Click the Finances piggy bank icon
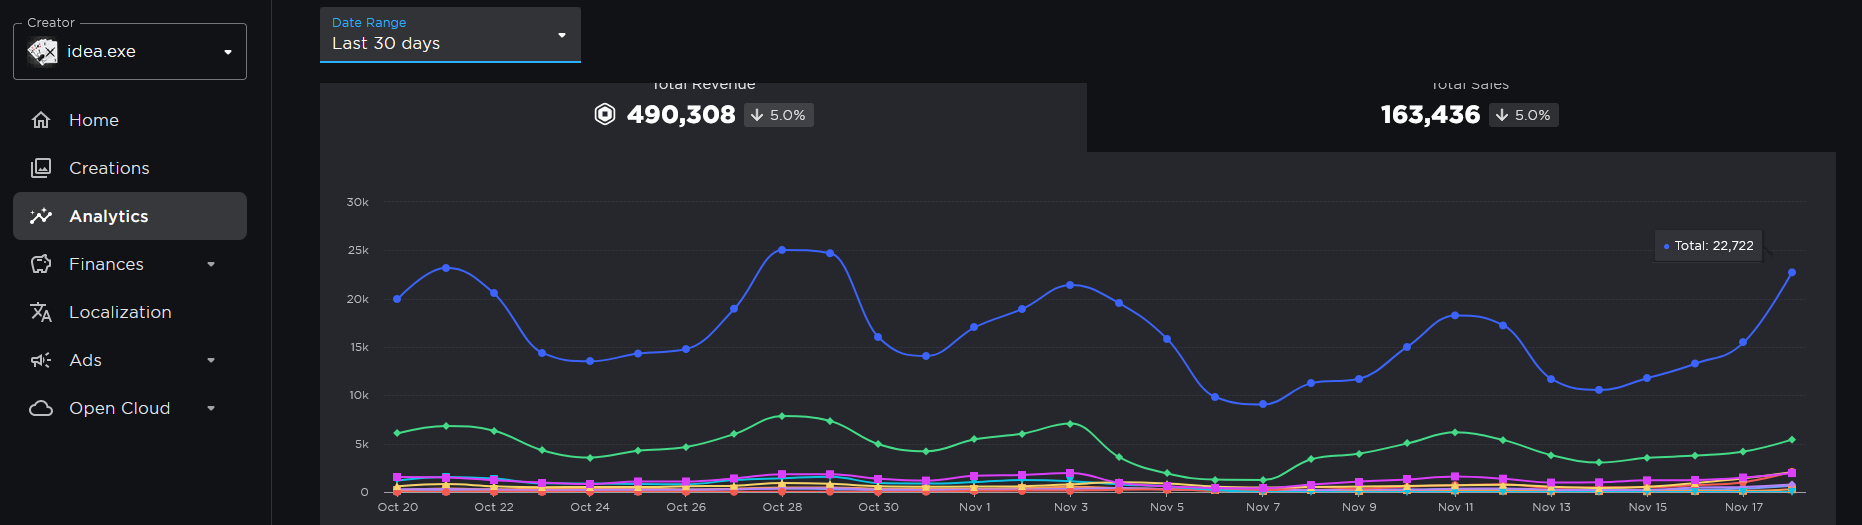 (41, 264)
